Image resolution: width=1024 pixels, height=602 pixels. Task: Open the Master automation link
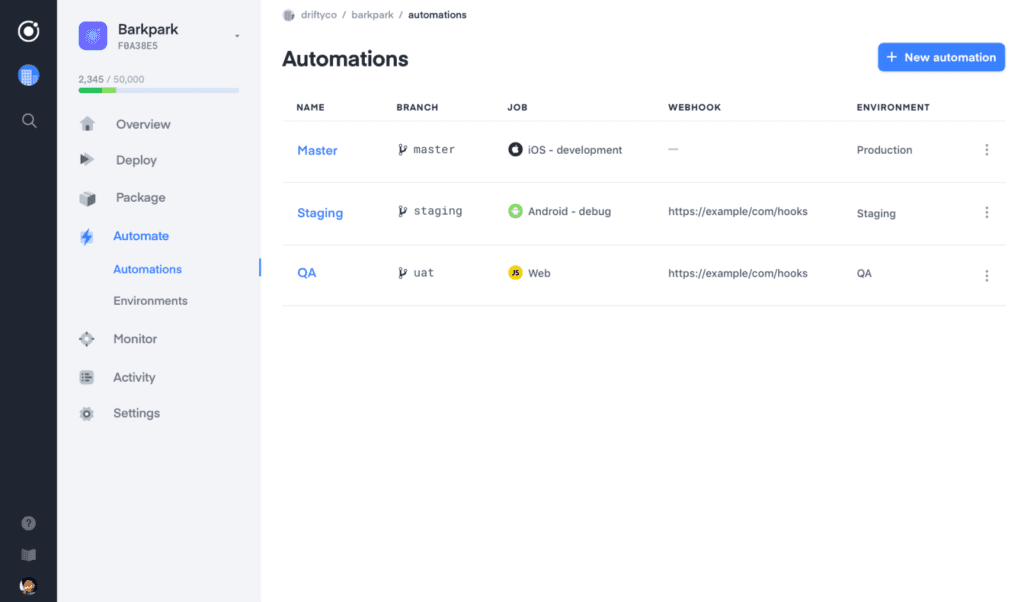(317, 150)
